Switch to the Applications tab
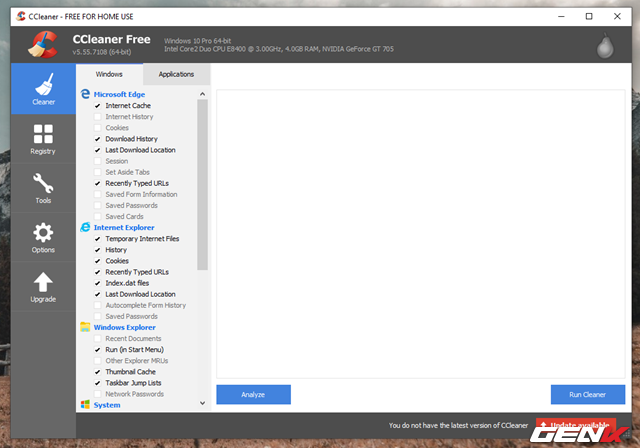Screen dimensions: 640x448 pos(176,74)
